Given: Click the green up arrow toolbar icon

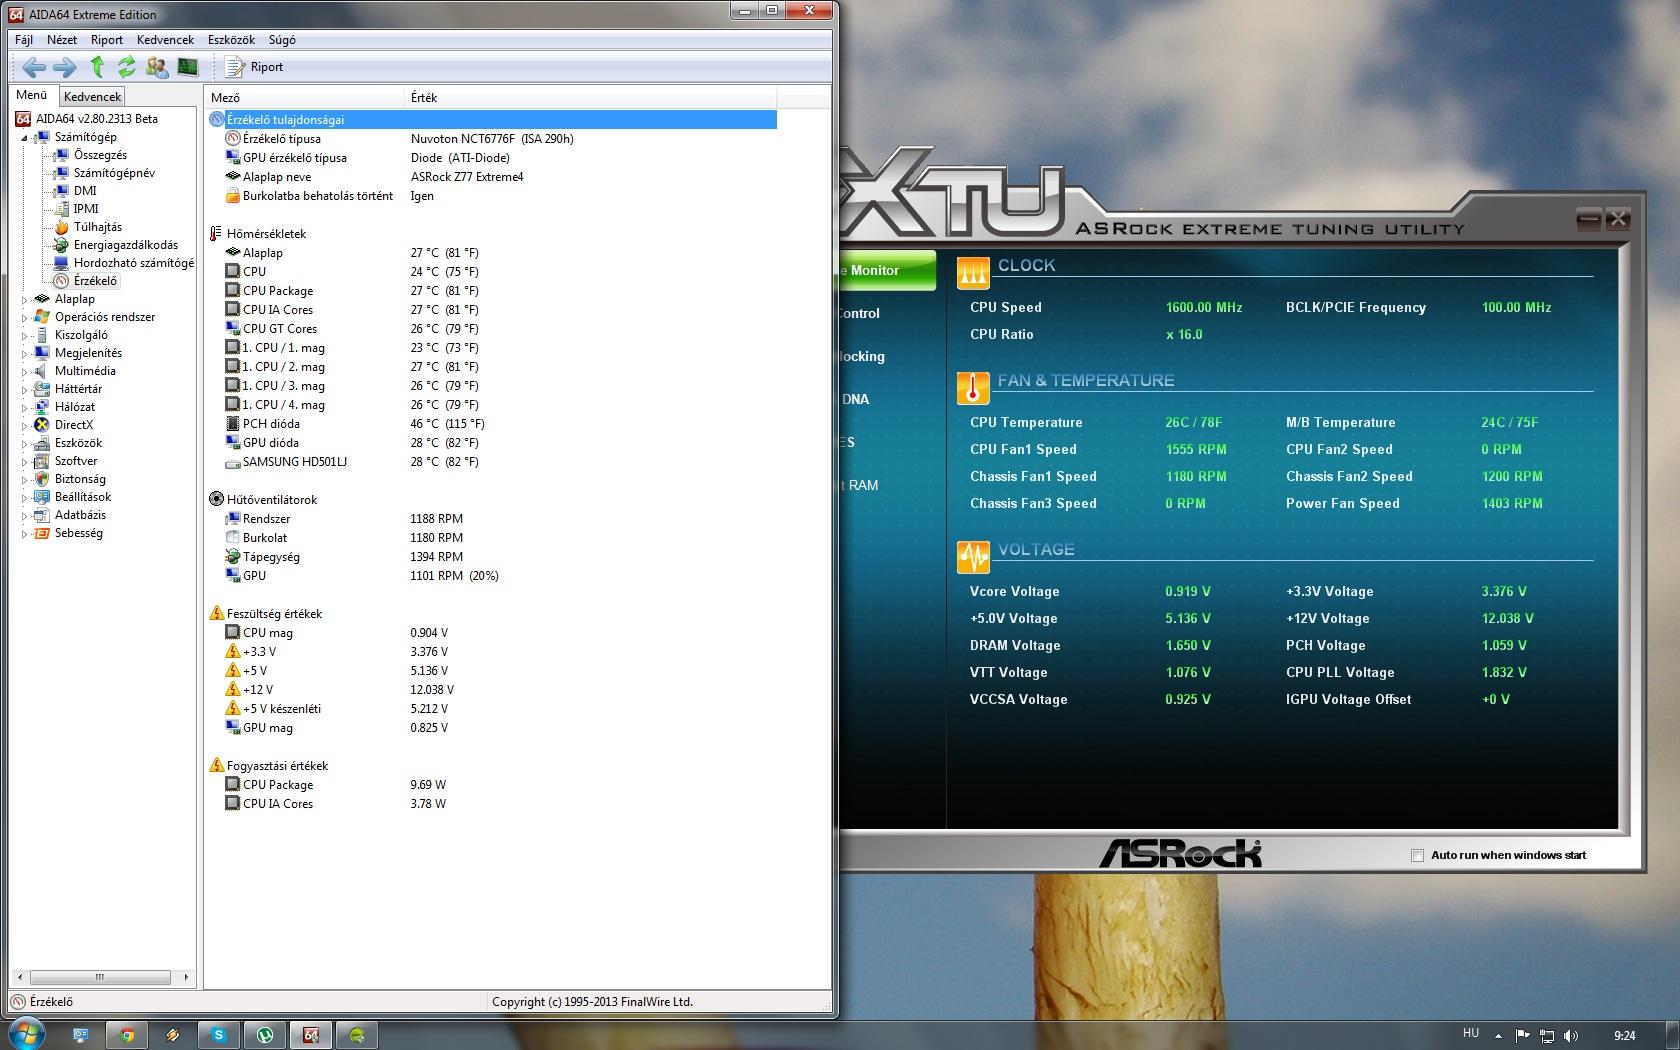Looking at the screenshot, I should 97,67.
